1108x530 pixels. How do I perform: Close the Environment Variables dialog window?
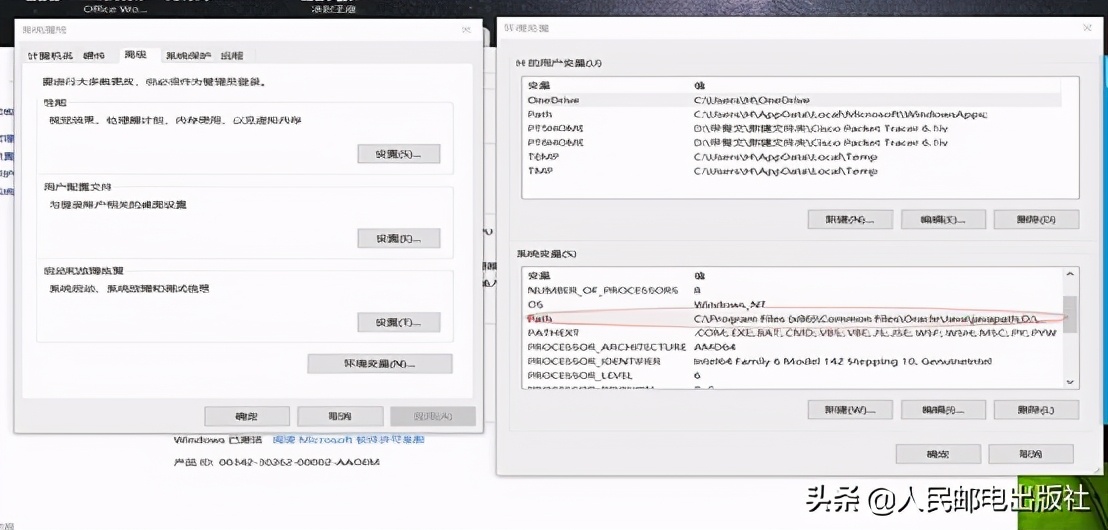(1087, 28)
